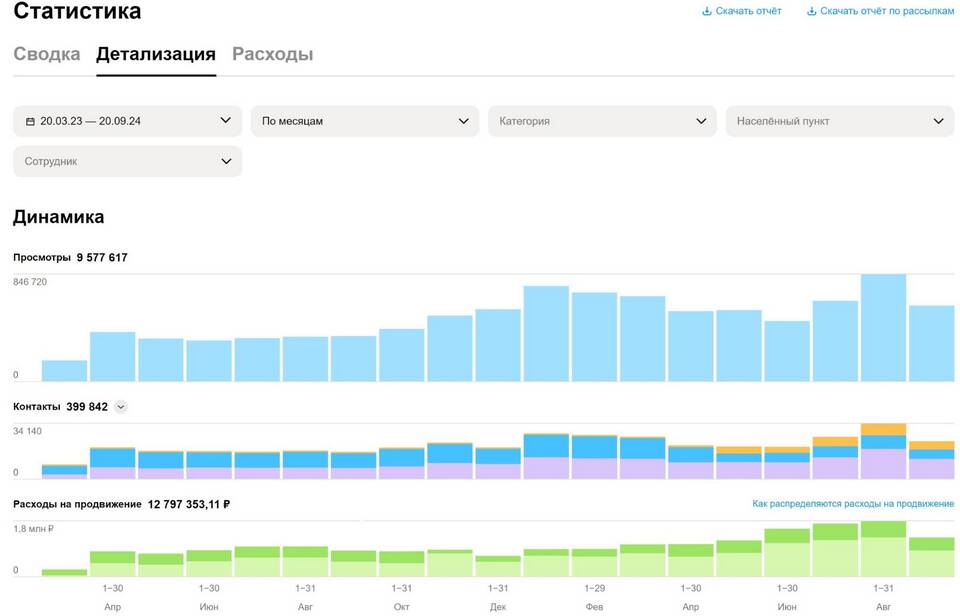Select the Детализация tab
Screen dimensions: 960x616
point(156,54)
